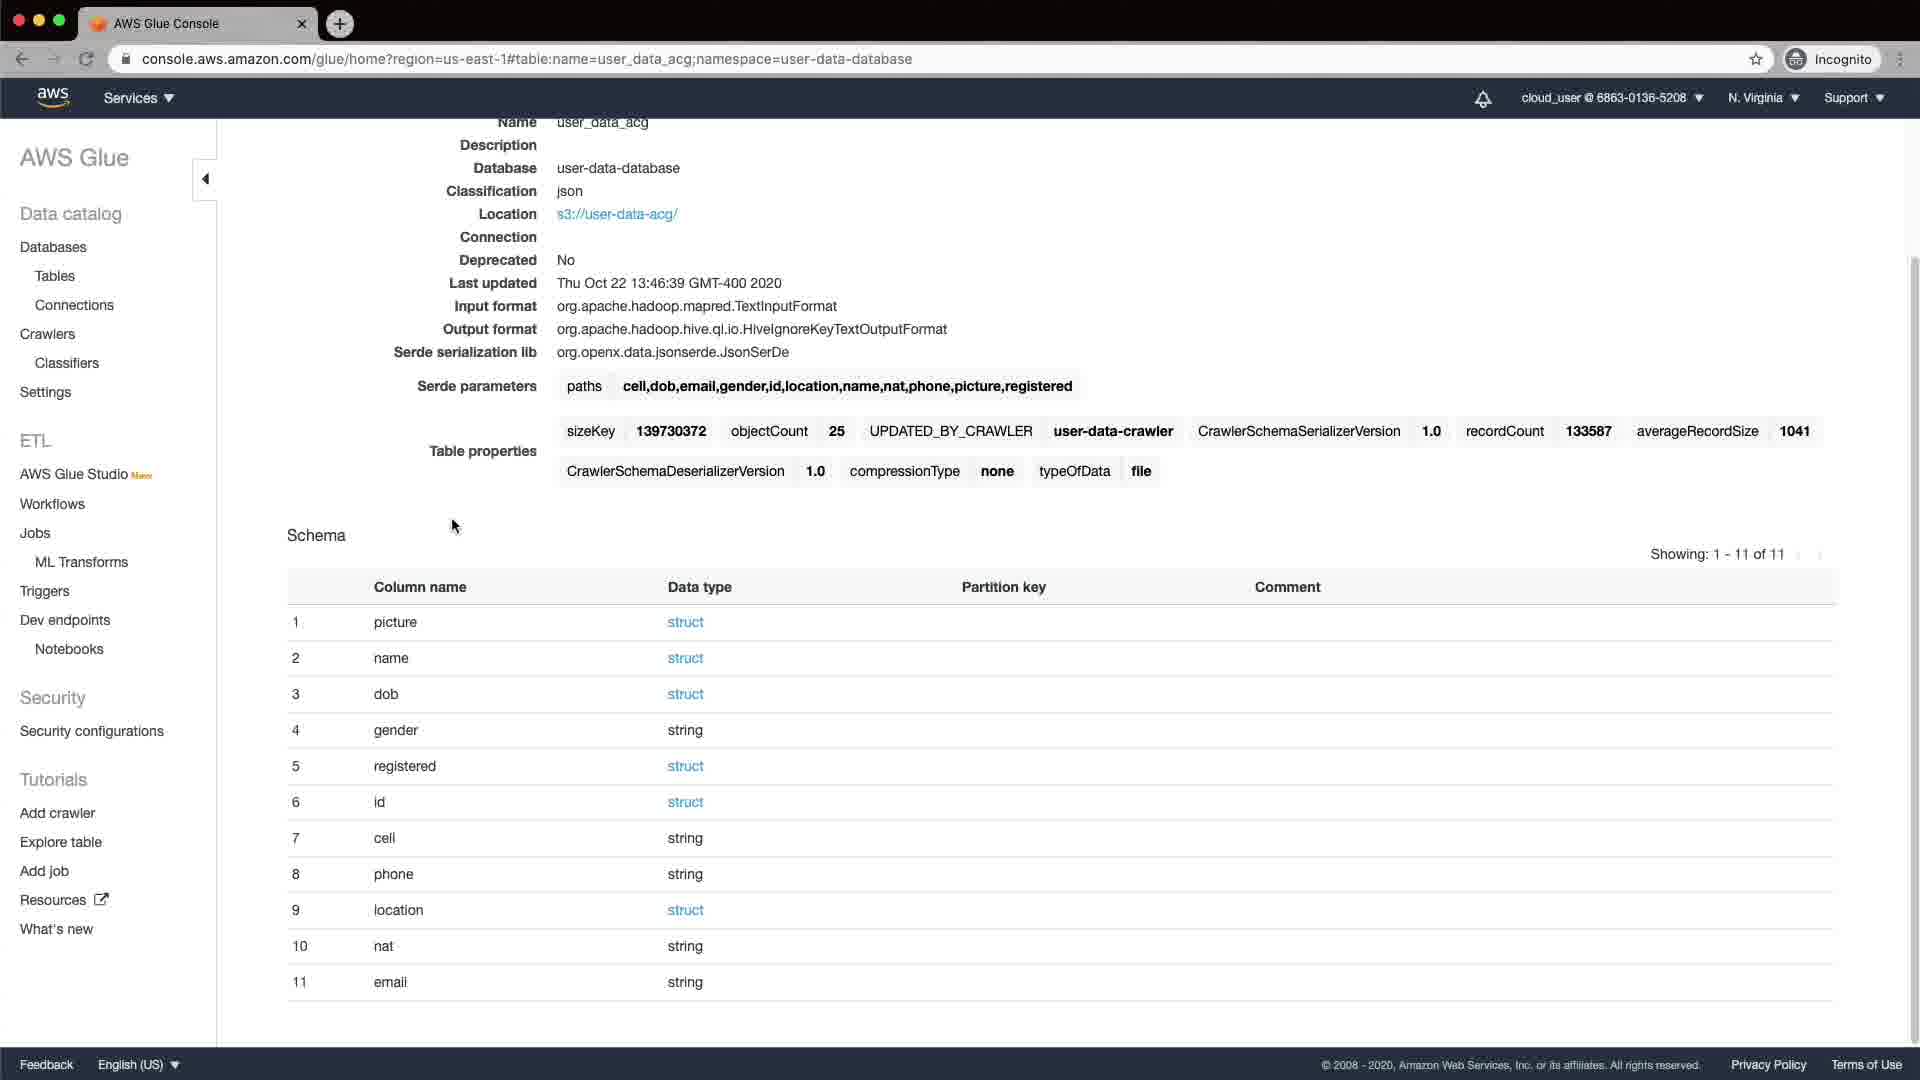1920x1080 pixels.
Task: Click the Incognito profile icon
Action: pos(1796,59)
